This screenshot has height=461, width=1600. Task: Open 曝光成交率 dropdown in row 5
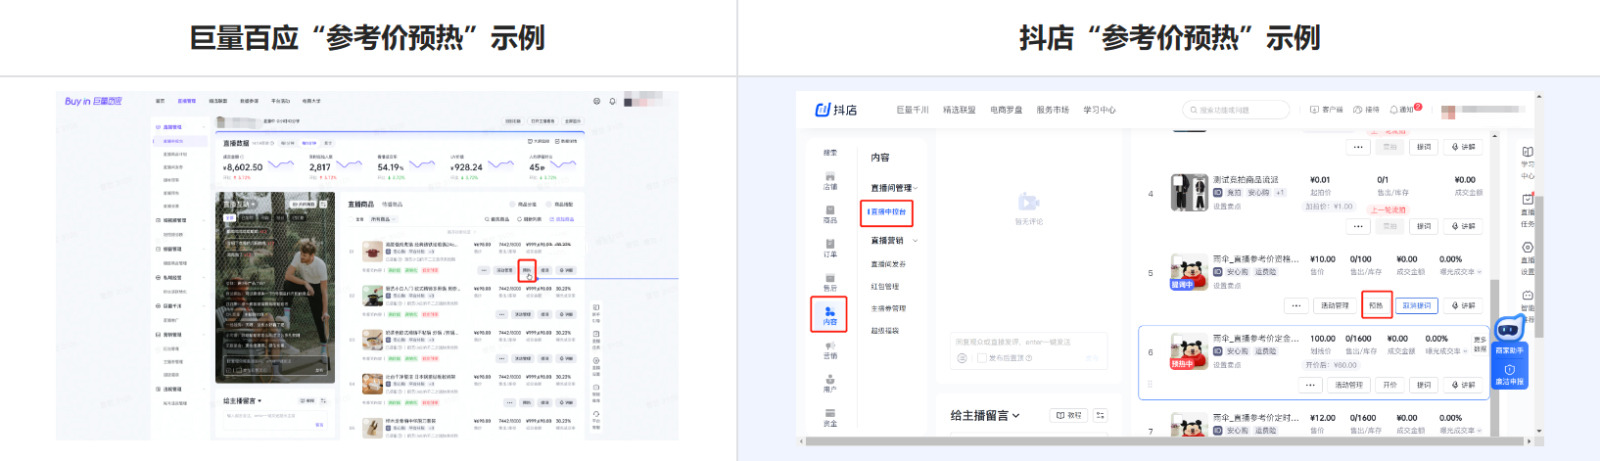tap(1480, 272)
